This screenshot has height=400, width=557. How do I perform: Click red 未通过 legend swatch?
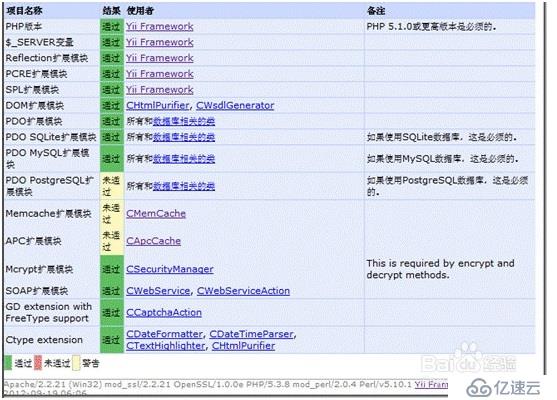38,363
